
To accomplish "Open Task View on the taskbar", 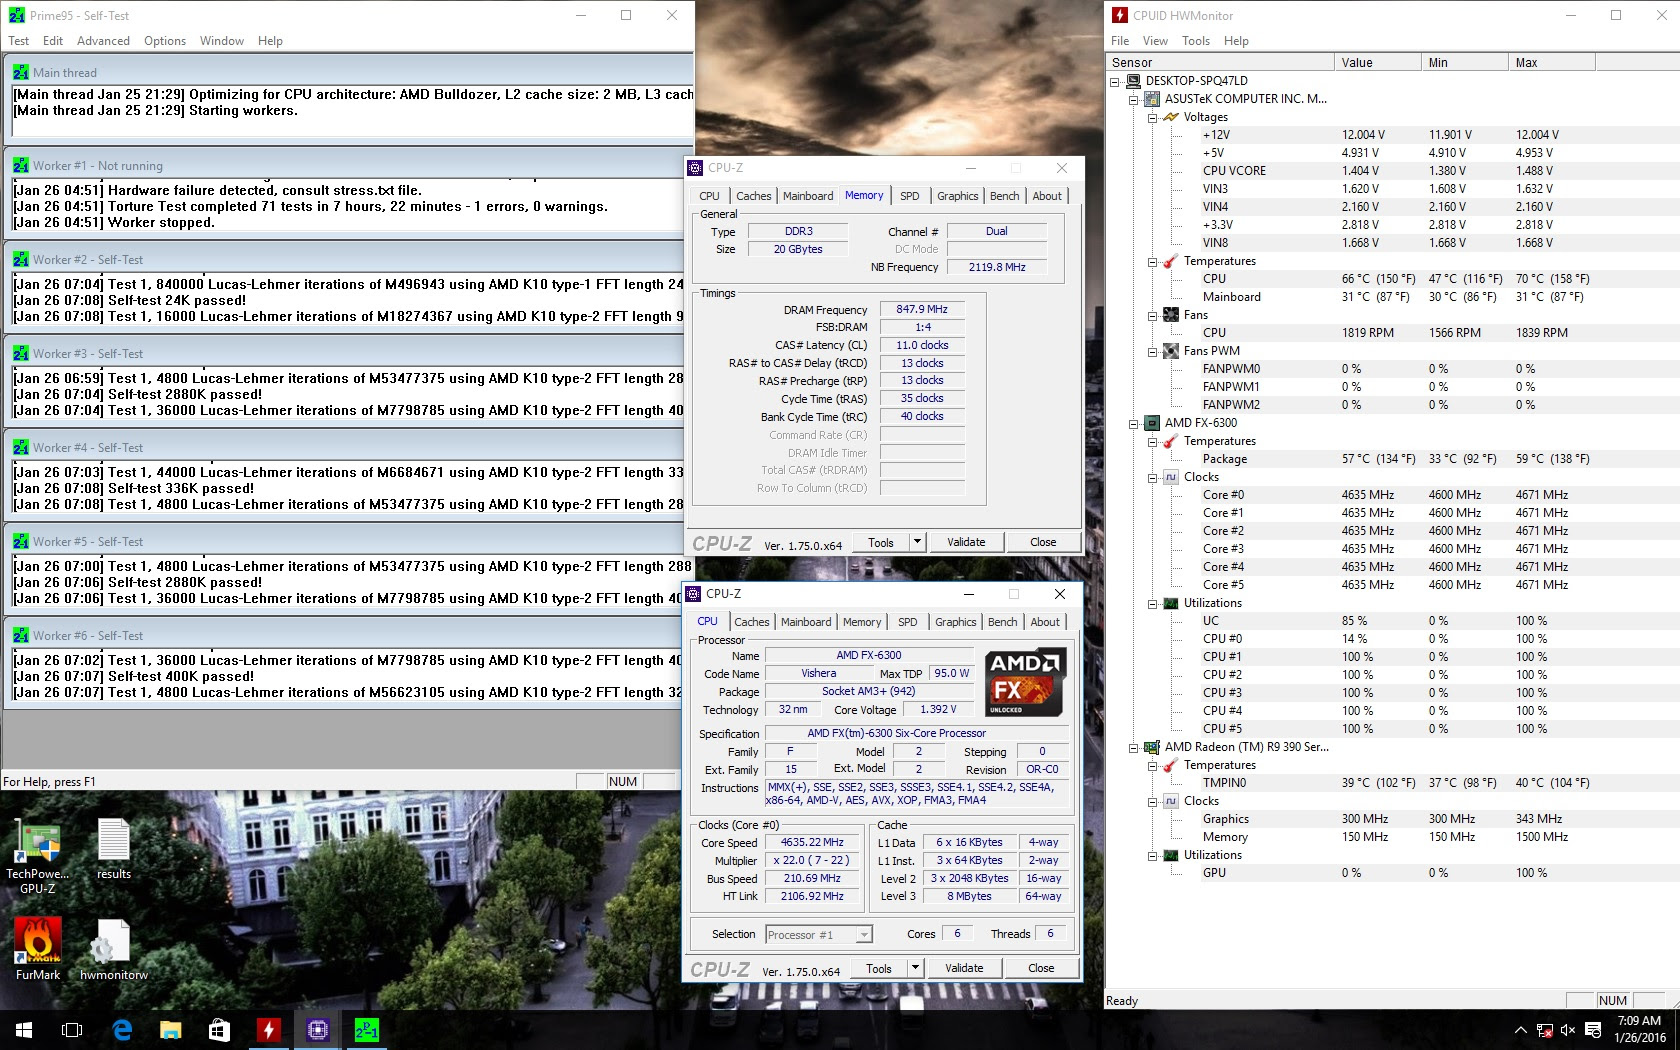I will [x=72, y=1030].
